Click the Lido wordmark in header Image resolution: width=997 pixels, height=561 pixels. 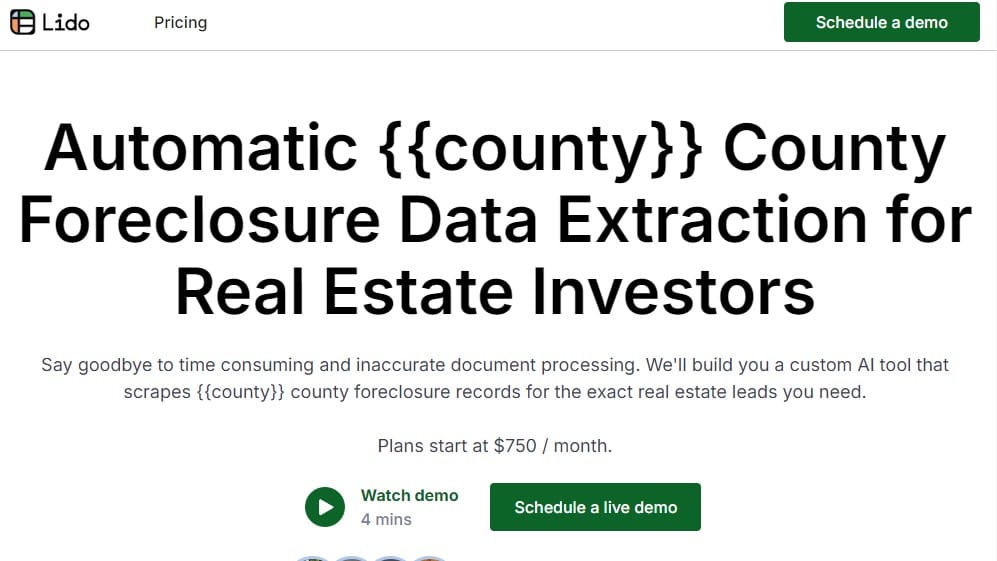pyautogui.click(x=66, y=23)
